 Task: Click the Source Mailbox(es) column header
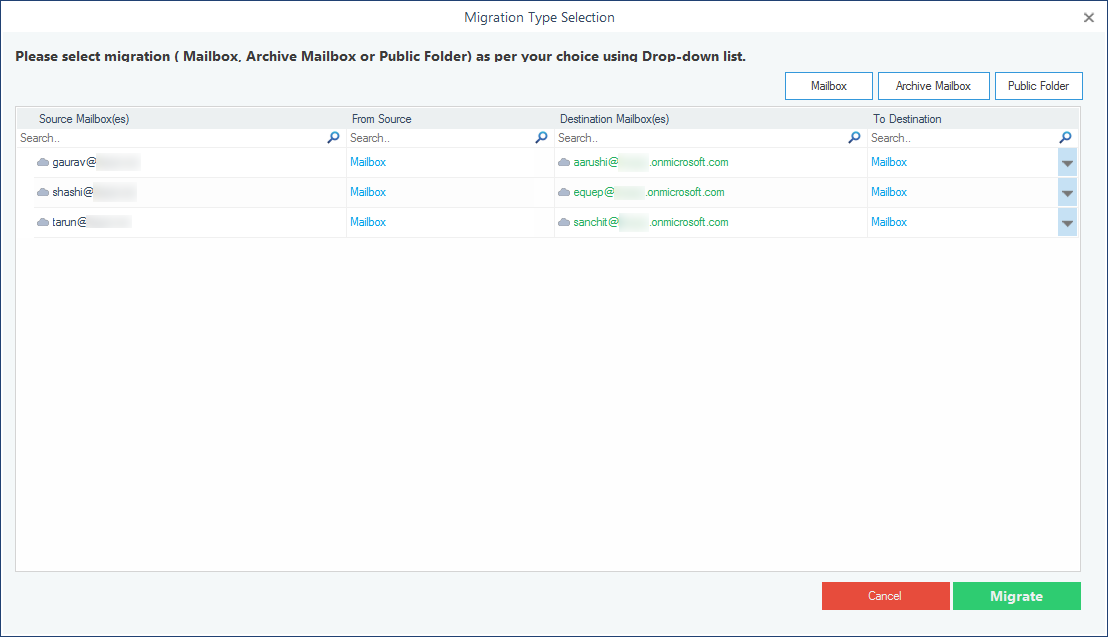[x=84, y=119]
